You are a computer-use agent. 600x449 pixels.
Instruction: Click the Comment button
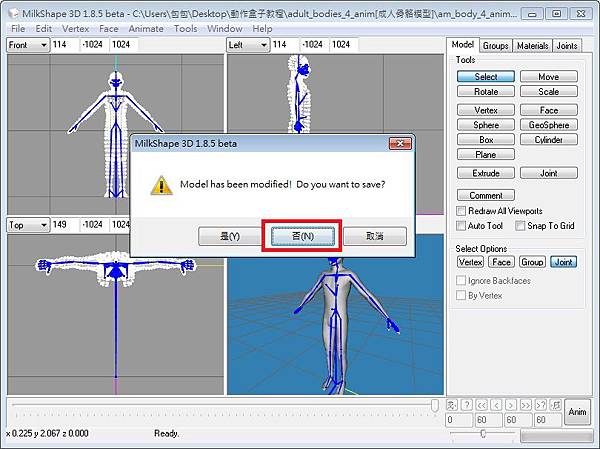click(x=486, y=195)
